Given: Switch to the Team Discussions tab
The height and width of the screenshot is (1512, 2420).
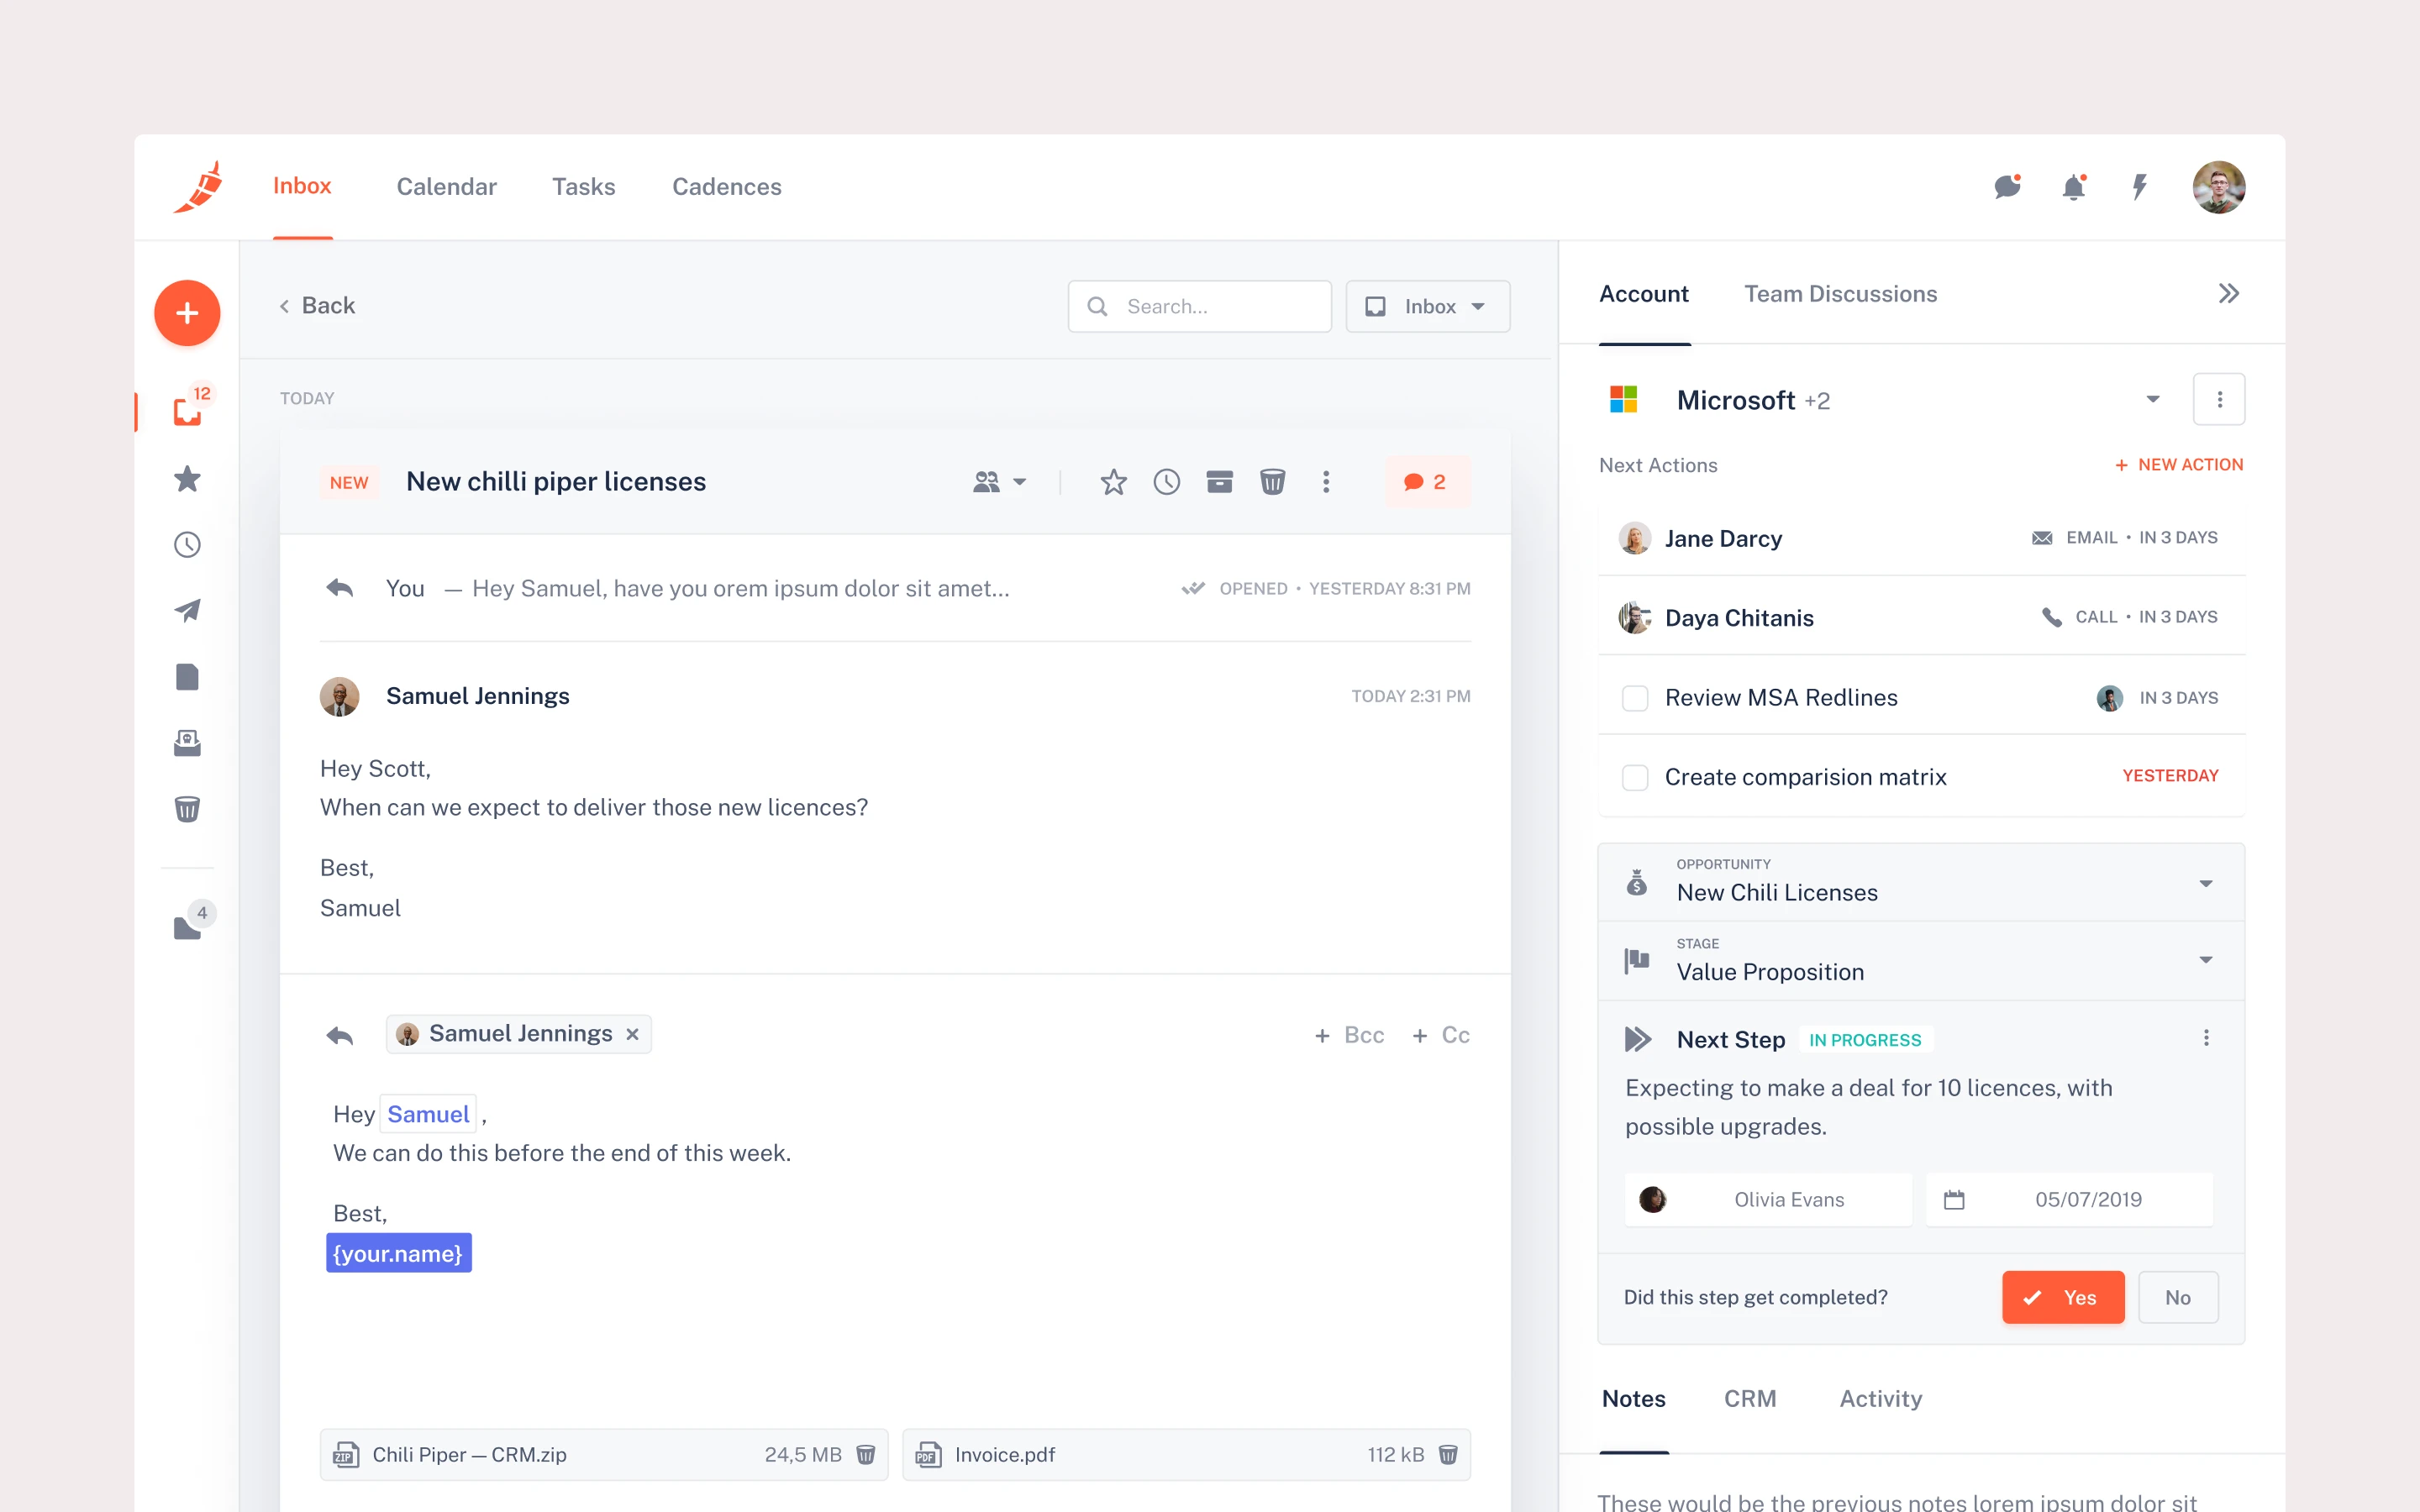Looking at the screenshot, I should (1840, 294).
